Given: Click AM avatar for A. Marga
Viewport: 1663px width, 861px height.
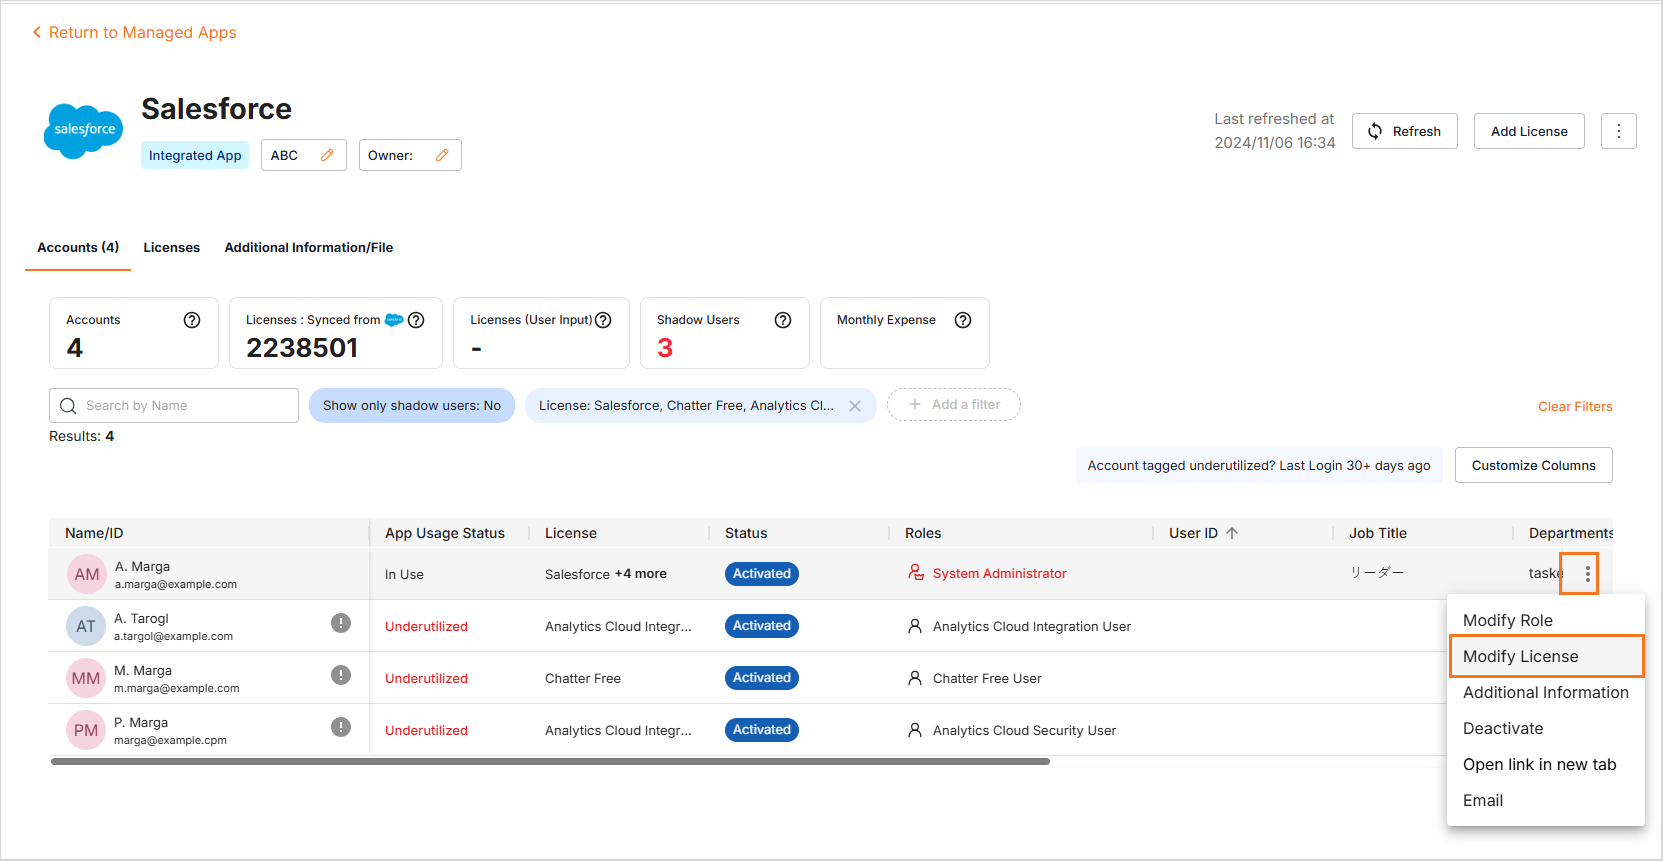Looking at the screenshot, I should 87,574.
